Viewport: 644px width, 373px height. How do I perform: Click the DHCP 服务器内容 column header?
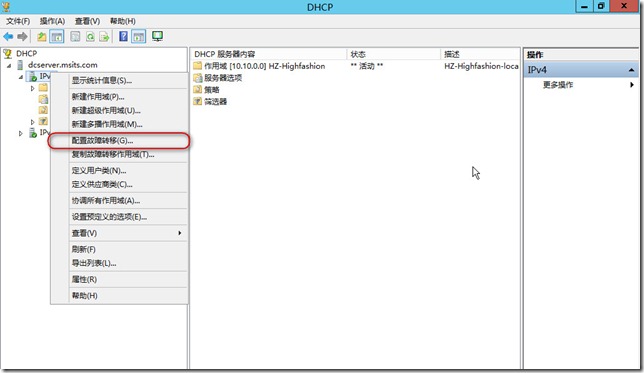click(269, 54)
